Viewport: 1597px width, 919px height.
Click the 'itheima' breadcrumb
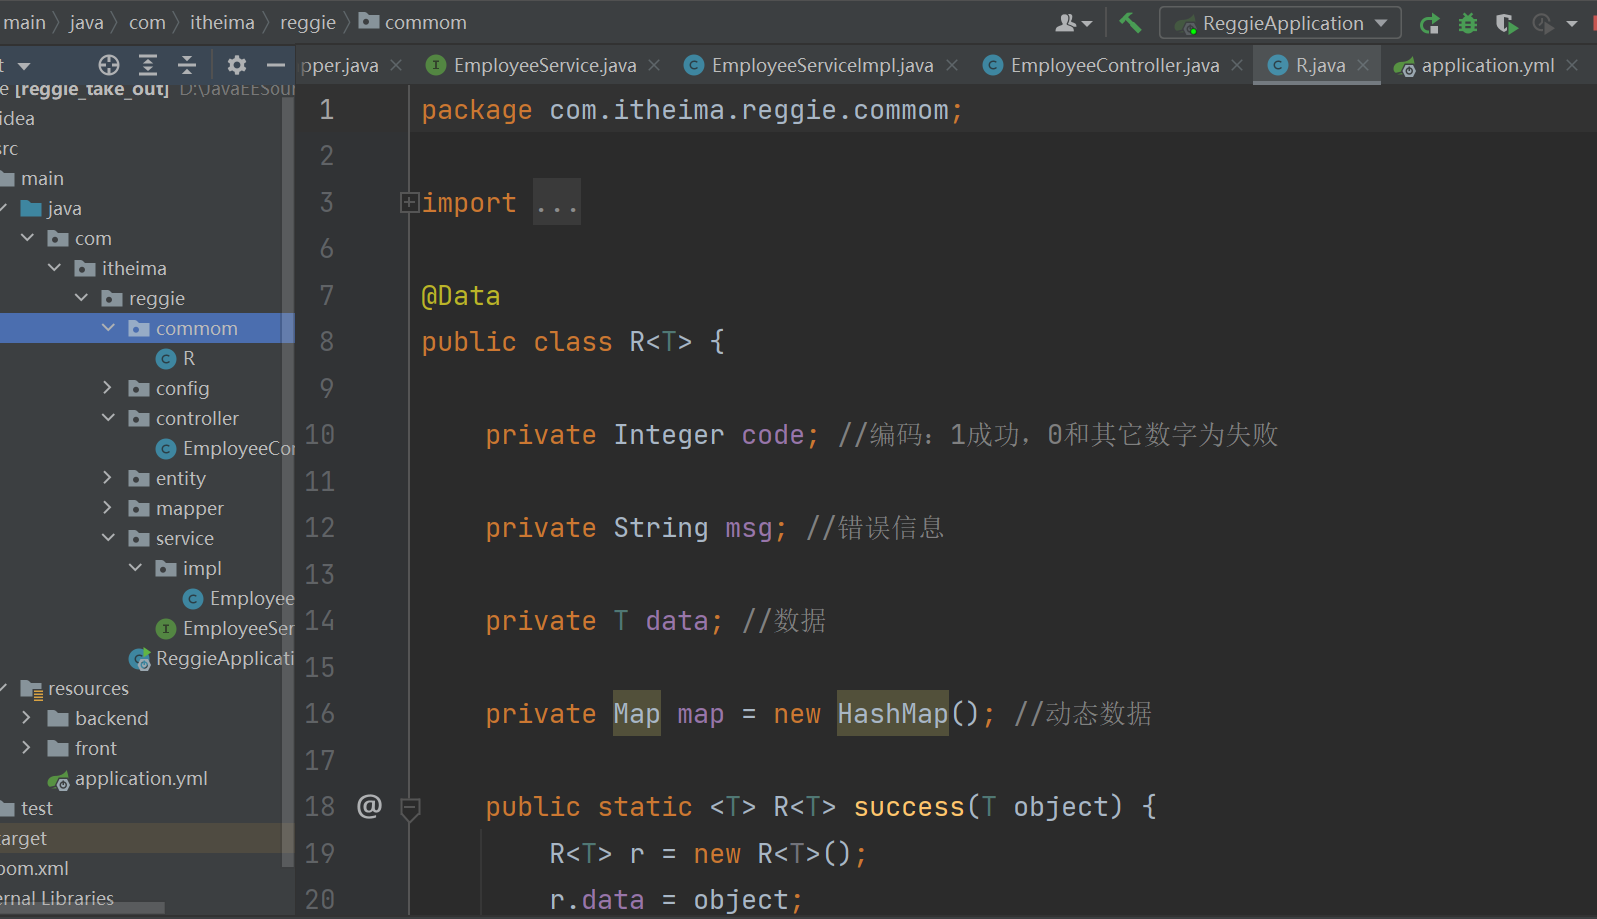tap(222, 22)
